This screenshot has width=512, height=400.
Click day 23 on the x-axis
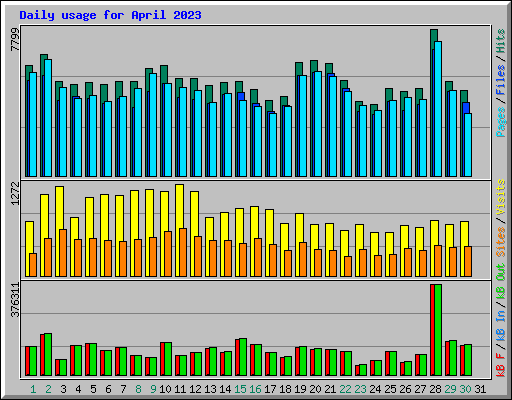(x=360, y=389)
